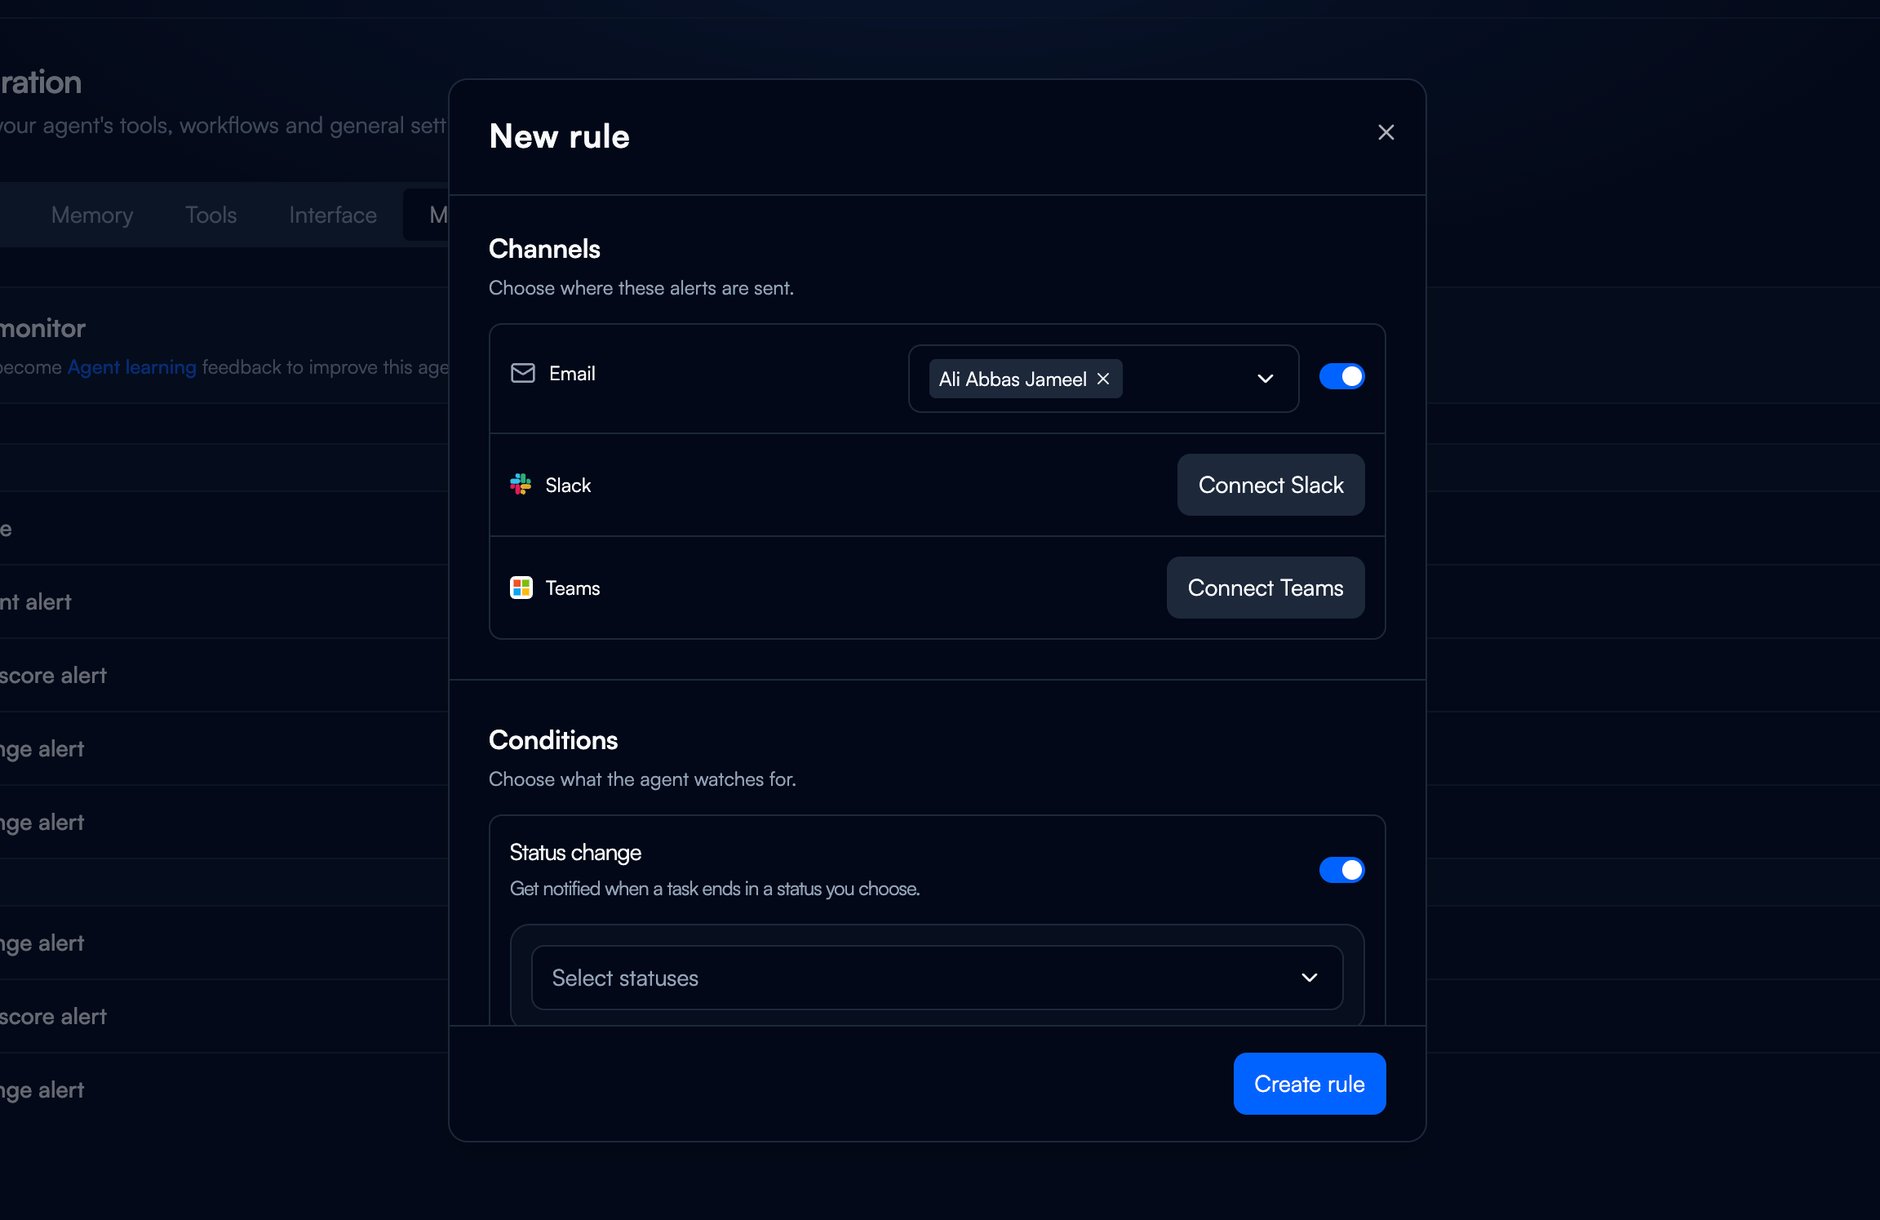Image resolution: width=1880 pixels, height=1220 pixels.
Task: Click the Status change label
Action: click(575, 853)
